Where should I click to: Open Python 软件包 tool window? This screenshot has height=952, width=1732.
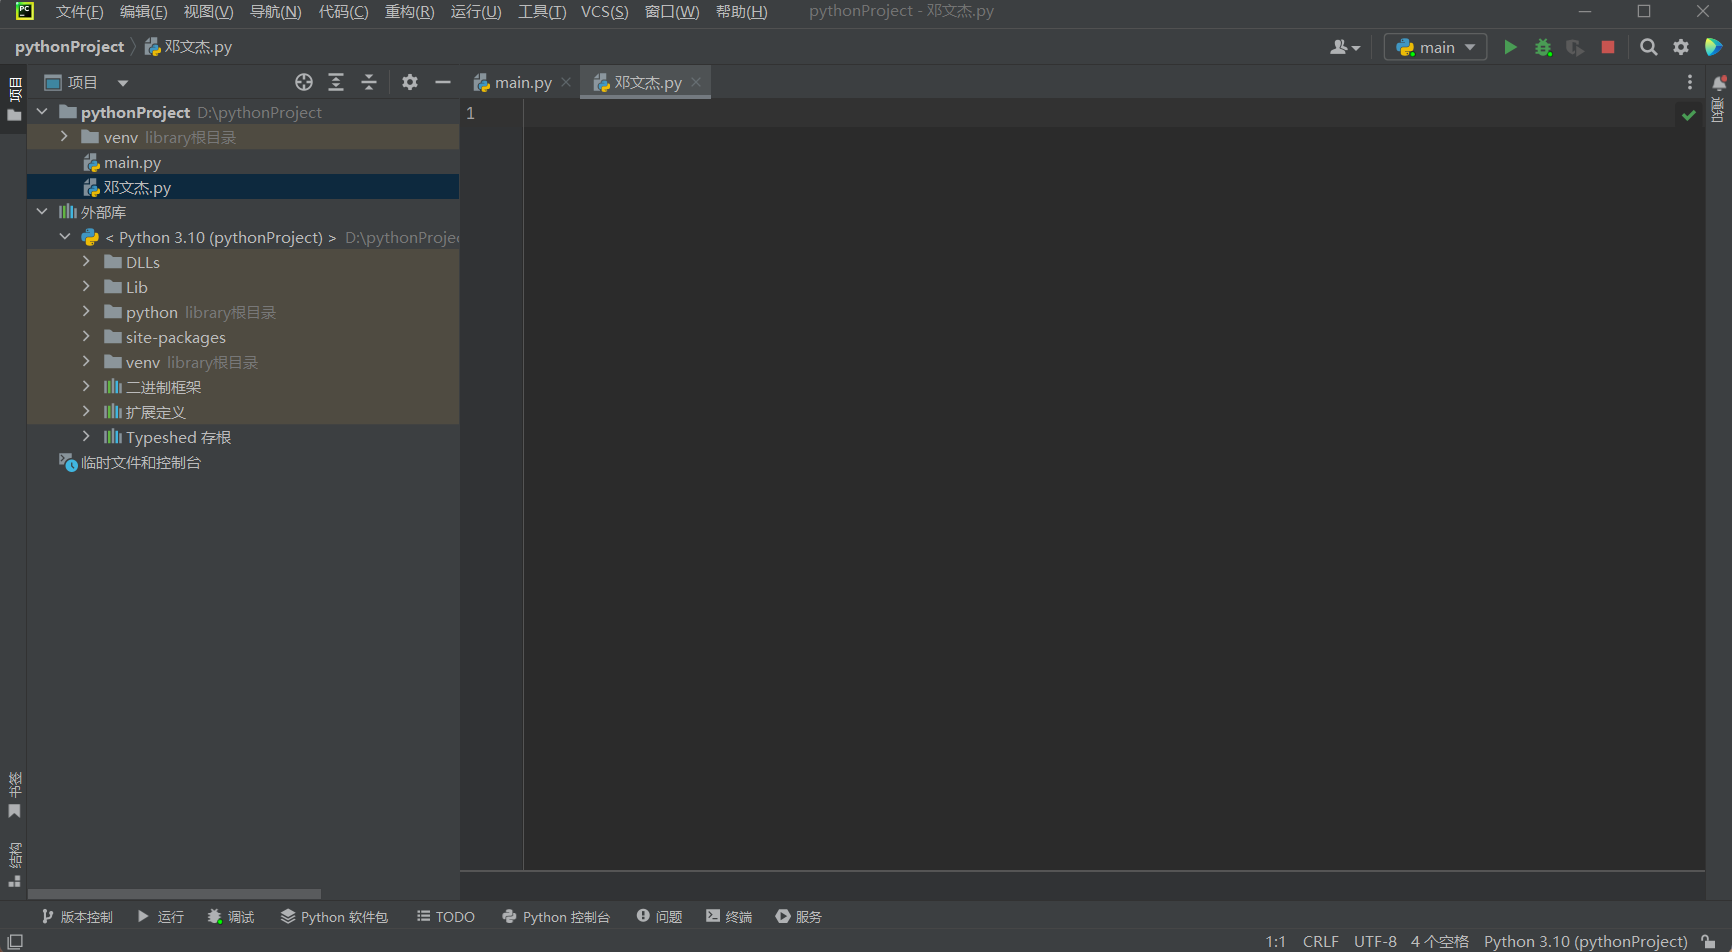(334, 917)
